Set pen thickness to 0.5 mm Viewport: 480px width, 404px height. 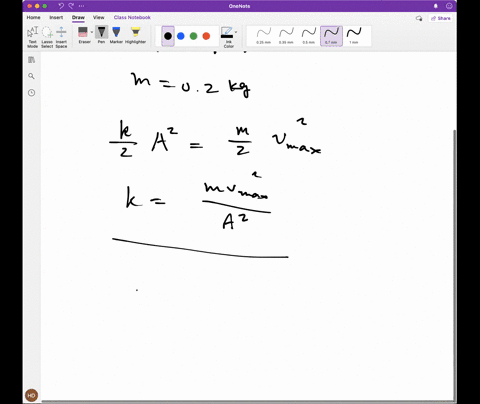[x=309, y=36]
